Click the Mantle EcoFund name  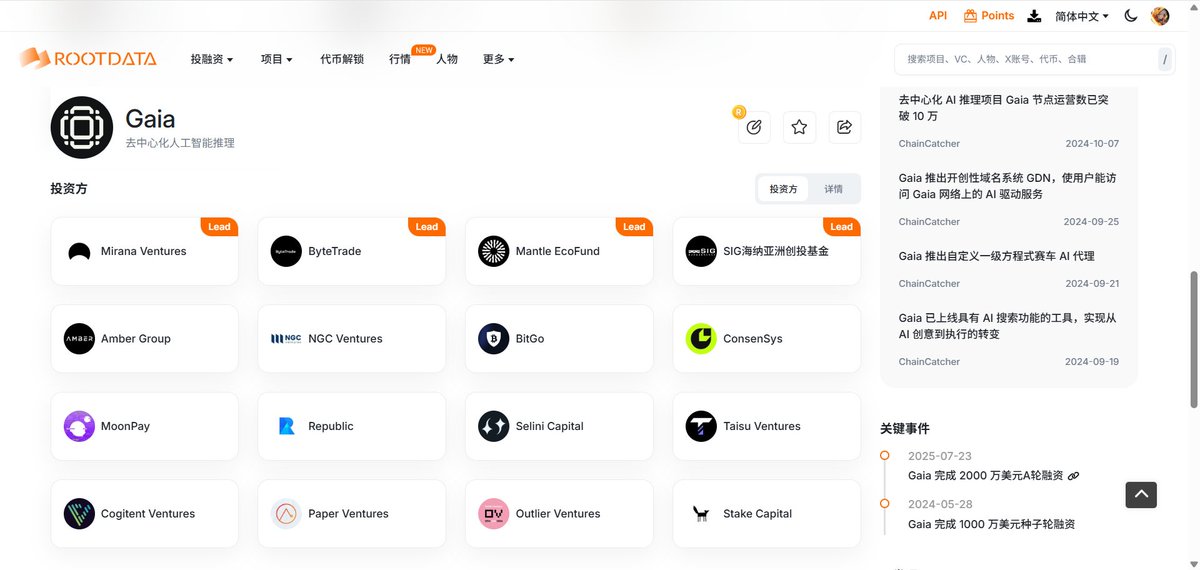[558, 252]
